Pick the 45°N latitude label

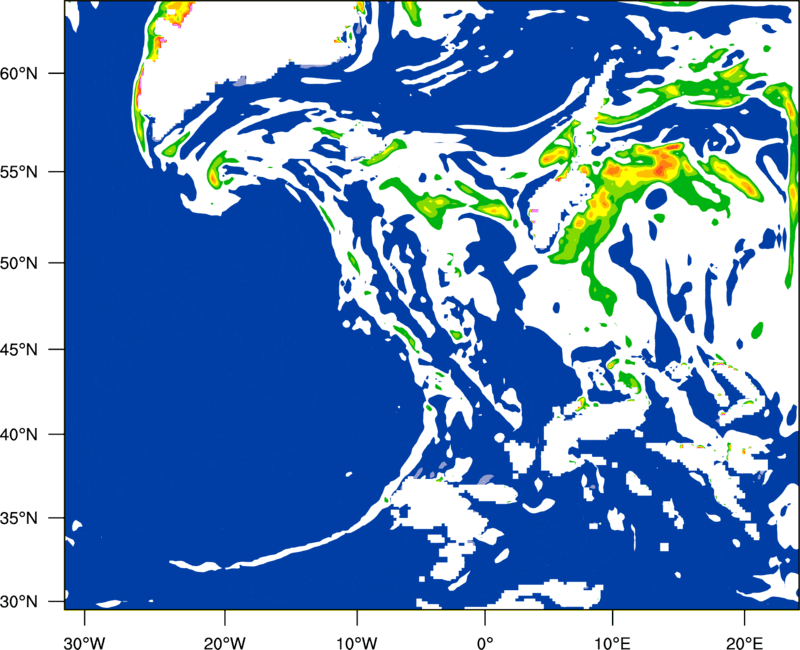tap(19, 349)
